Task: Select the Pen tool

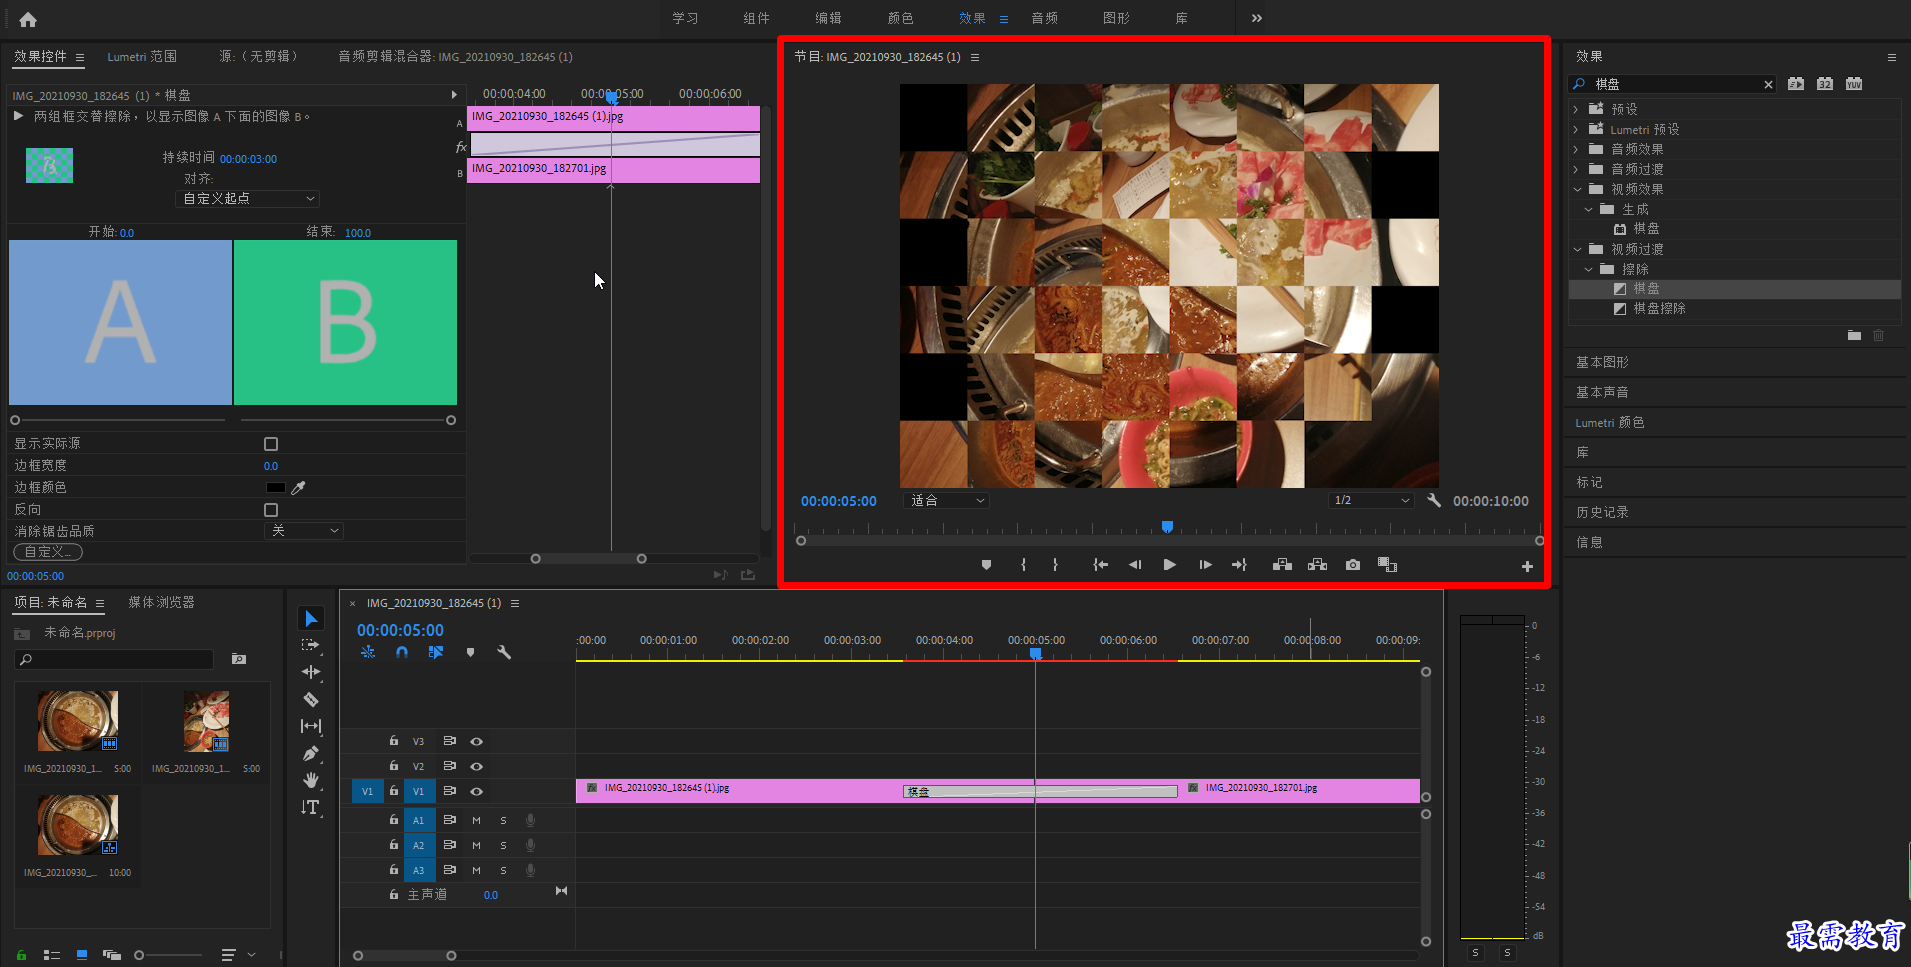Action: click(x=311, y=753)
